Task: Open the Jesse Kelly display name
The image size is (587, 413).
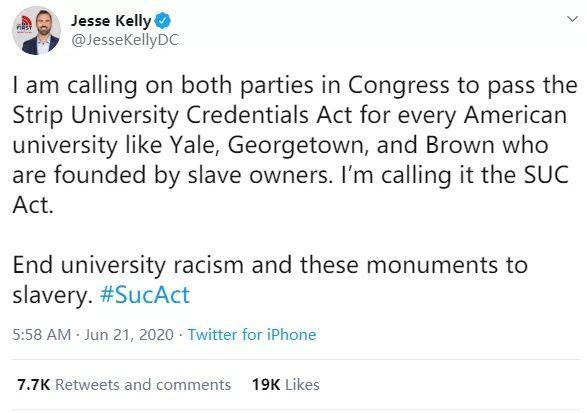Action: click(111, 21)
